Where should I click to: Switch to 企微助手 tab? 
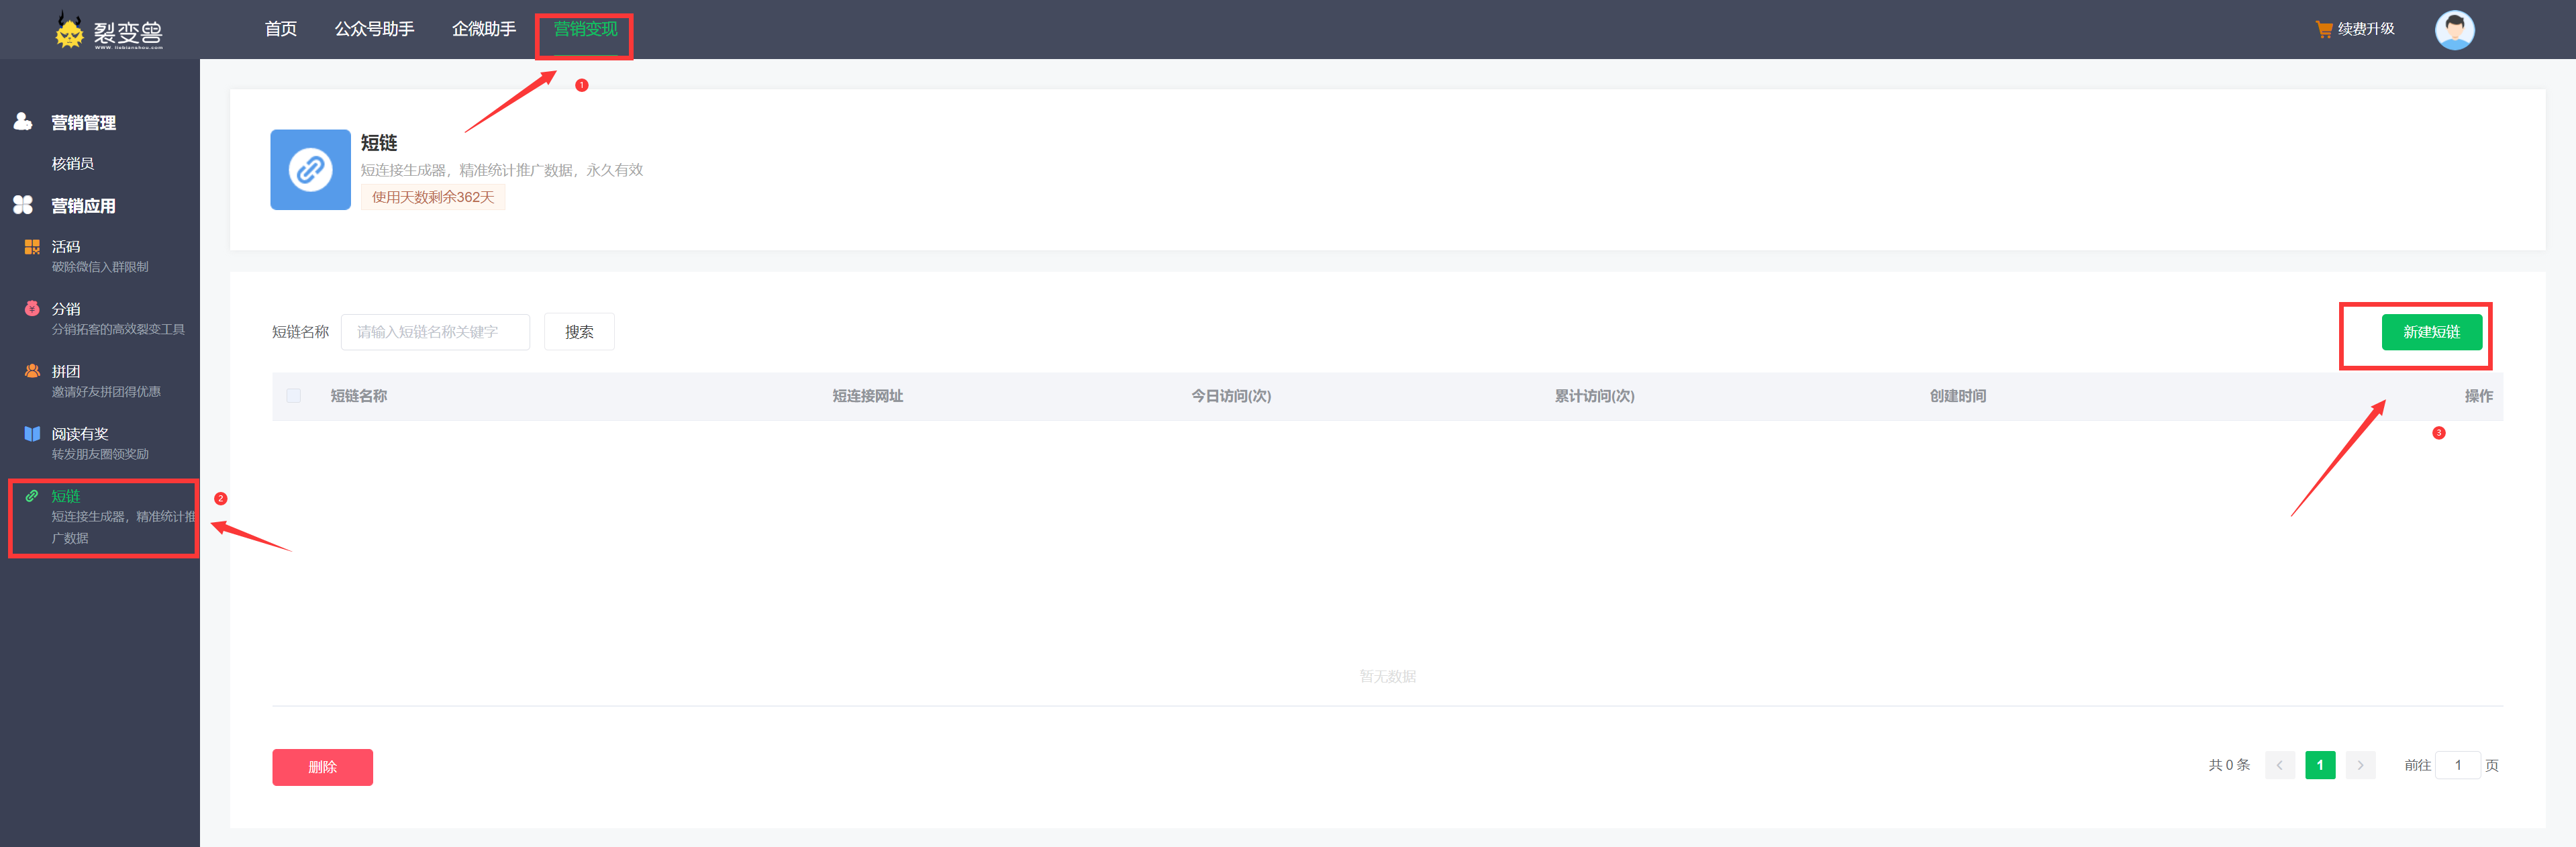483,29
